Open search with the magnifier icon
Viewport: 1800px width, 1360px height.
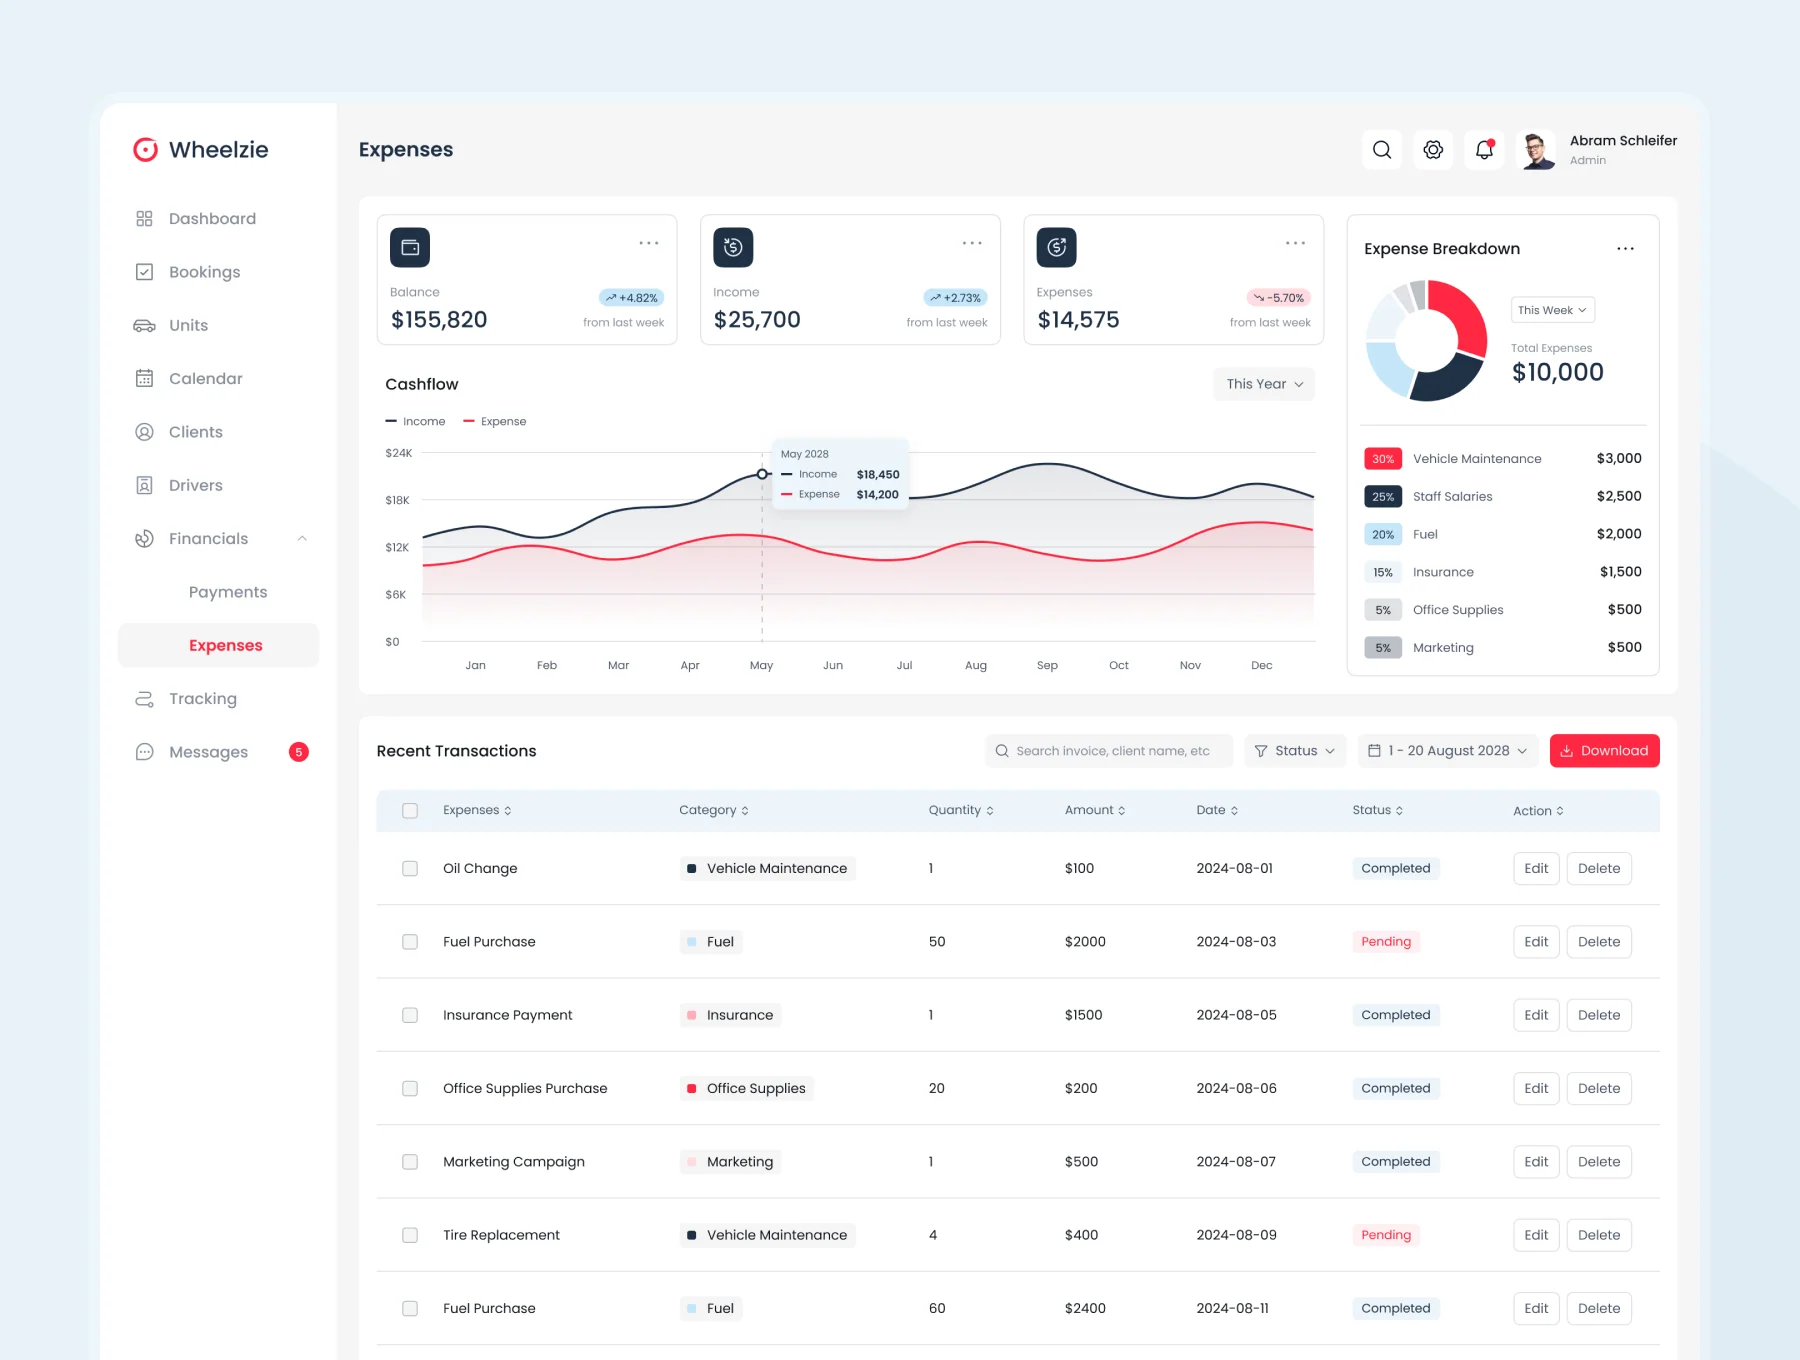pos(1382,150)
